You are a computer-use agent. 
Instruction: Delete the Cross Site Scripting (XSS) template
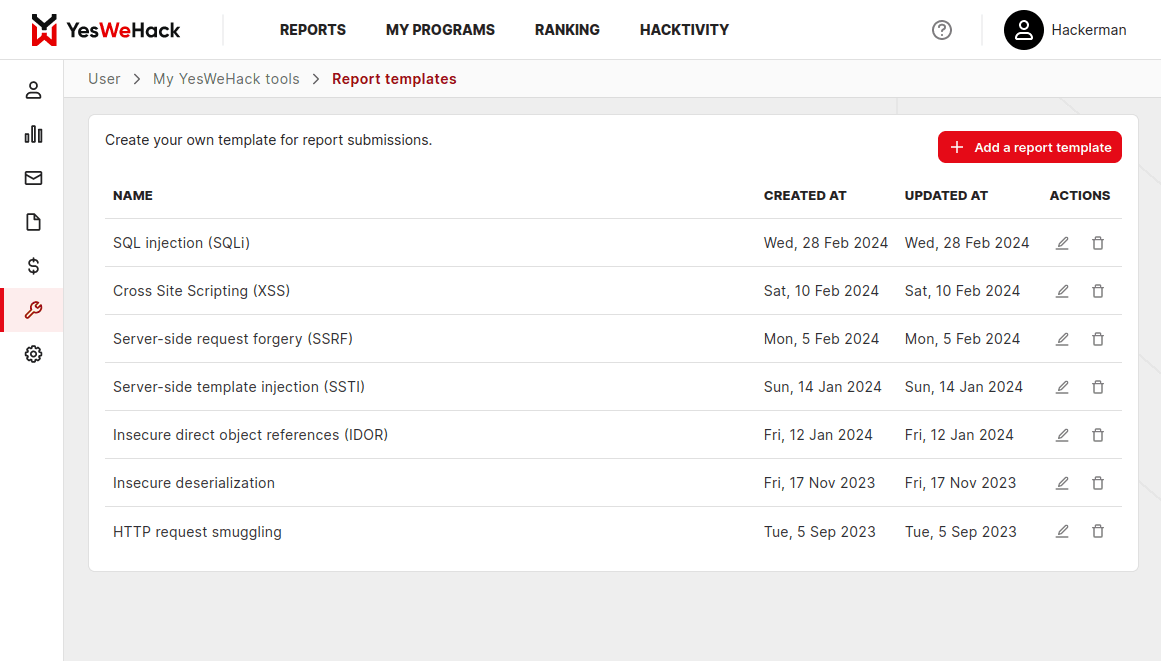coord(1098,291)
